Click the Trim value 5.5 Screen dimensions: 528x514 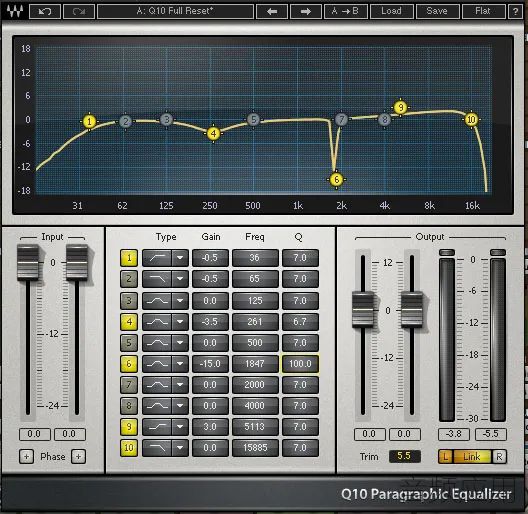click(x=404, y=456)
